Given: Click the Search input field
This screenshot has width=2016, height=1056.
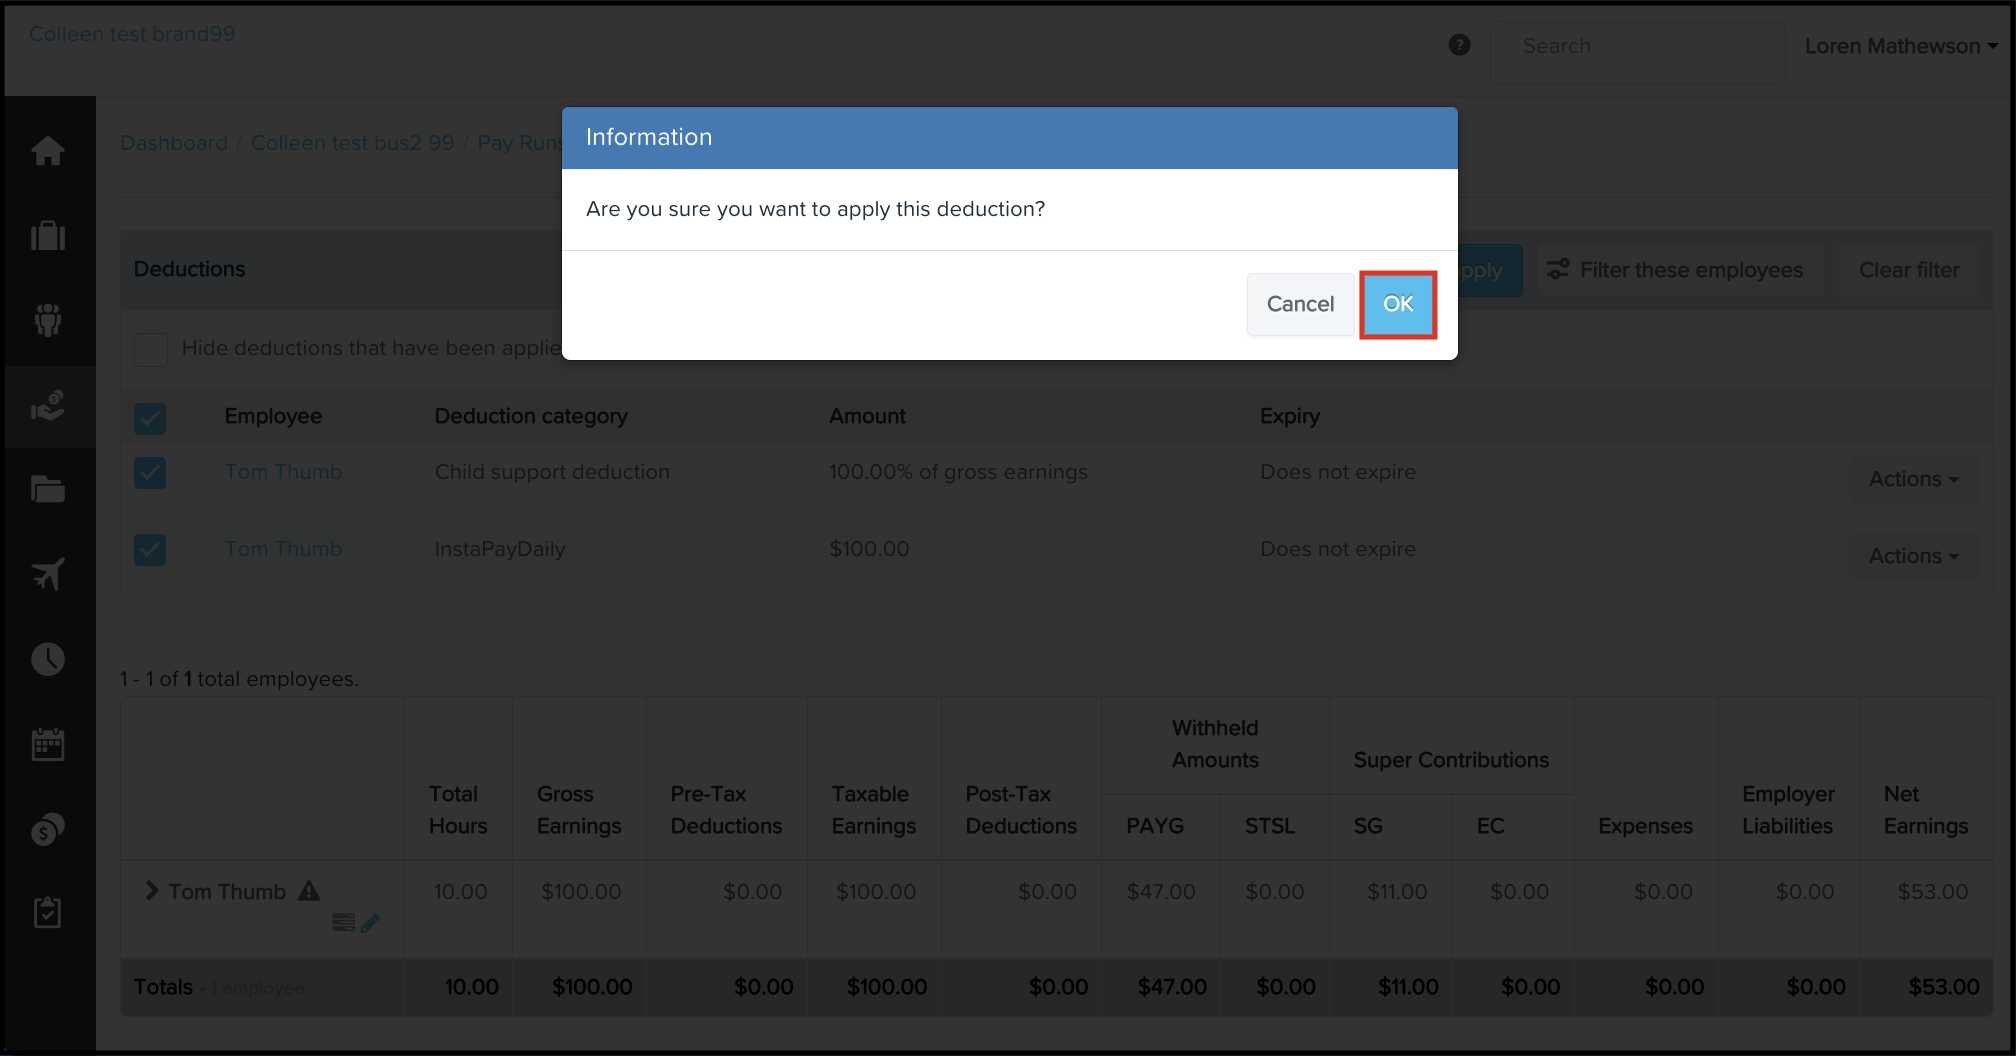Looking at the screenshot, I should point(1636,46).
